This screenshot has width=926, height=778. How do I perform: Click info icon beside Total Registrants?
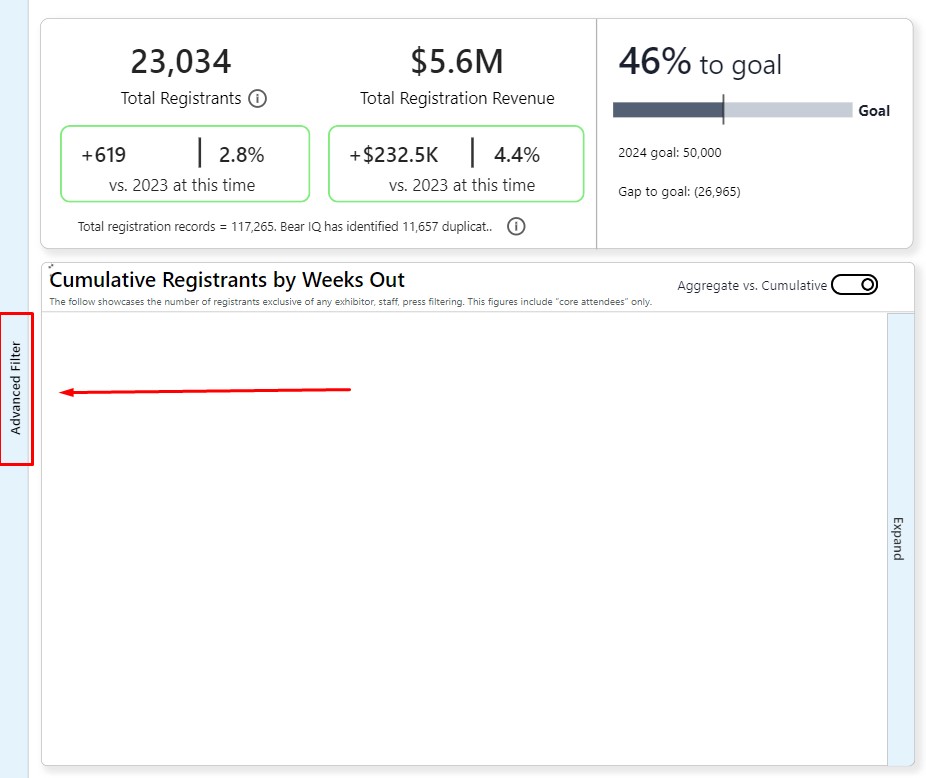point(257,98)
